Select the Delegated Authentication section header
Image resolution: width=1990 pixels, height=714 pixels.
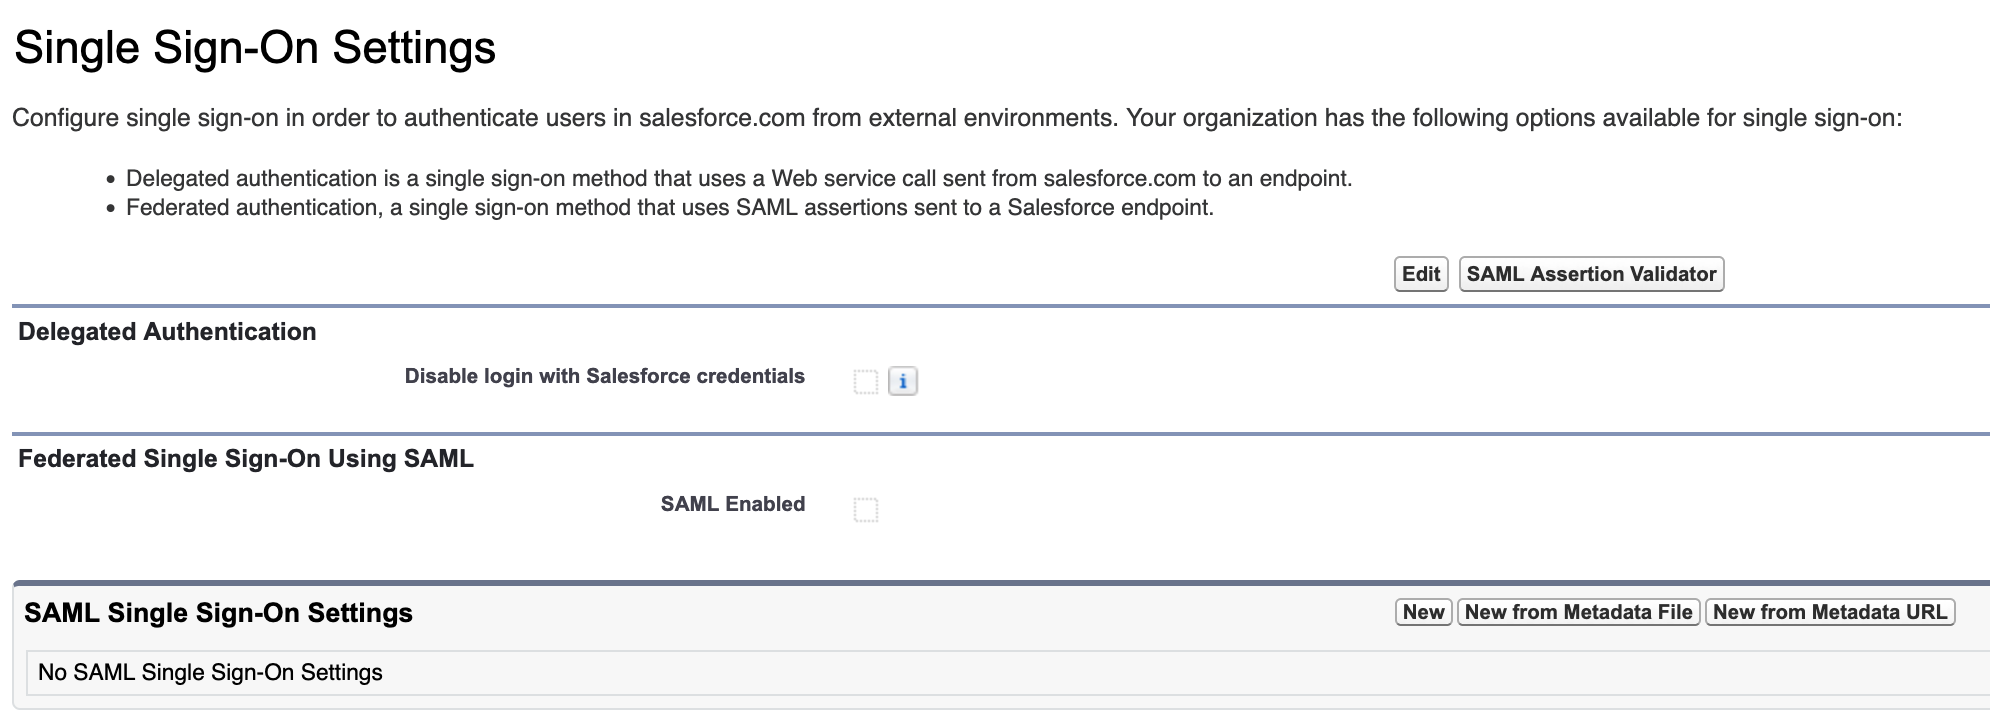167,331
